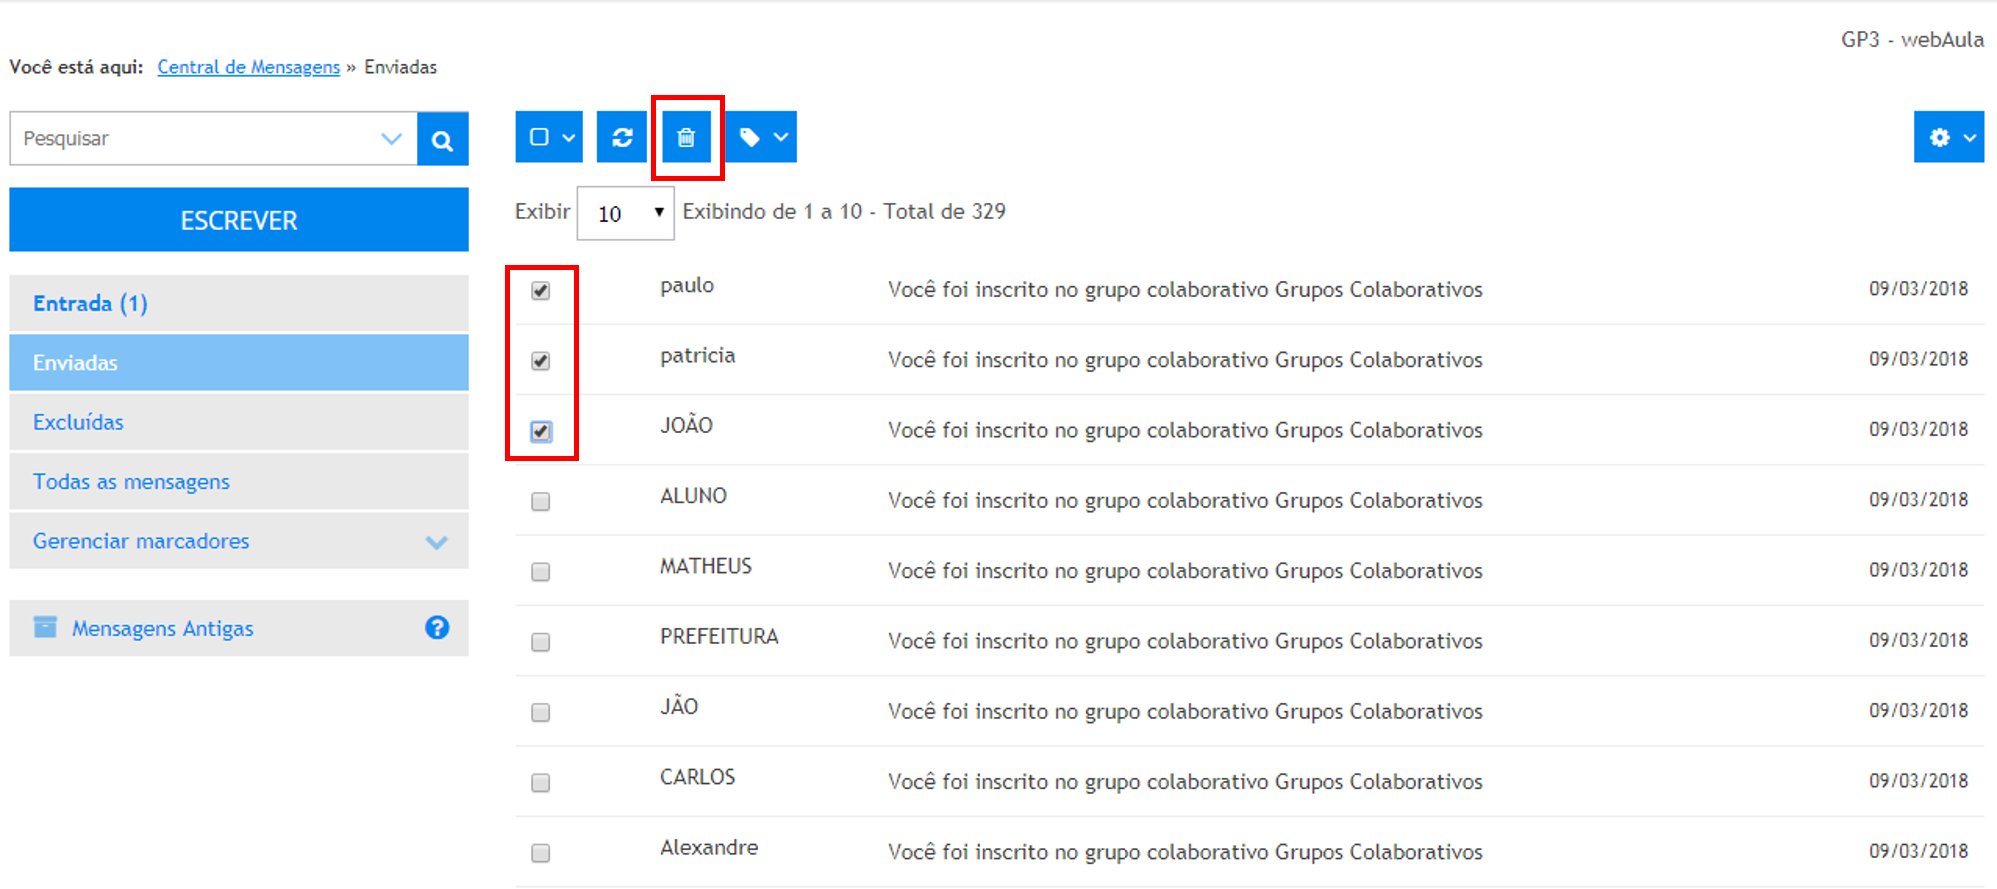Click the refresh messages icon
This screenshot has height=889, width=1997.
point(622,137)
